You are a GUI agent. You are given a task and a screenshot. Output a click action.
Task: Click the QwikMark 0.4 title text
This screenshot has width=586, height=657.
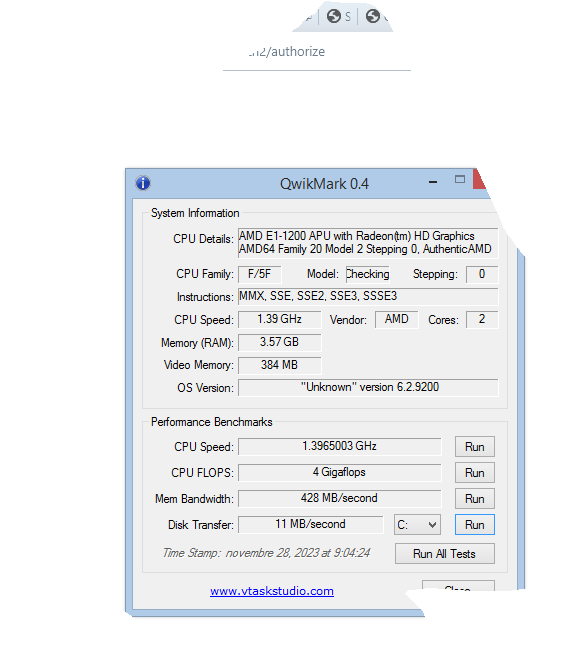click(x=324, y=184)
